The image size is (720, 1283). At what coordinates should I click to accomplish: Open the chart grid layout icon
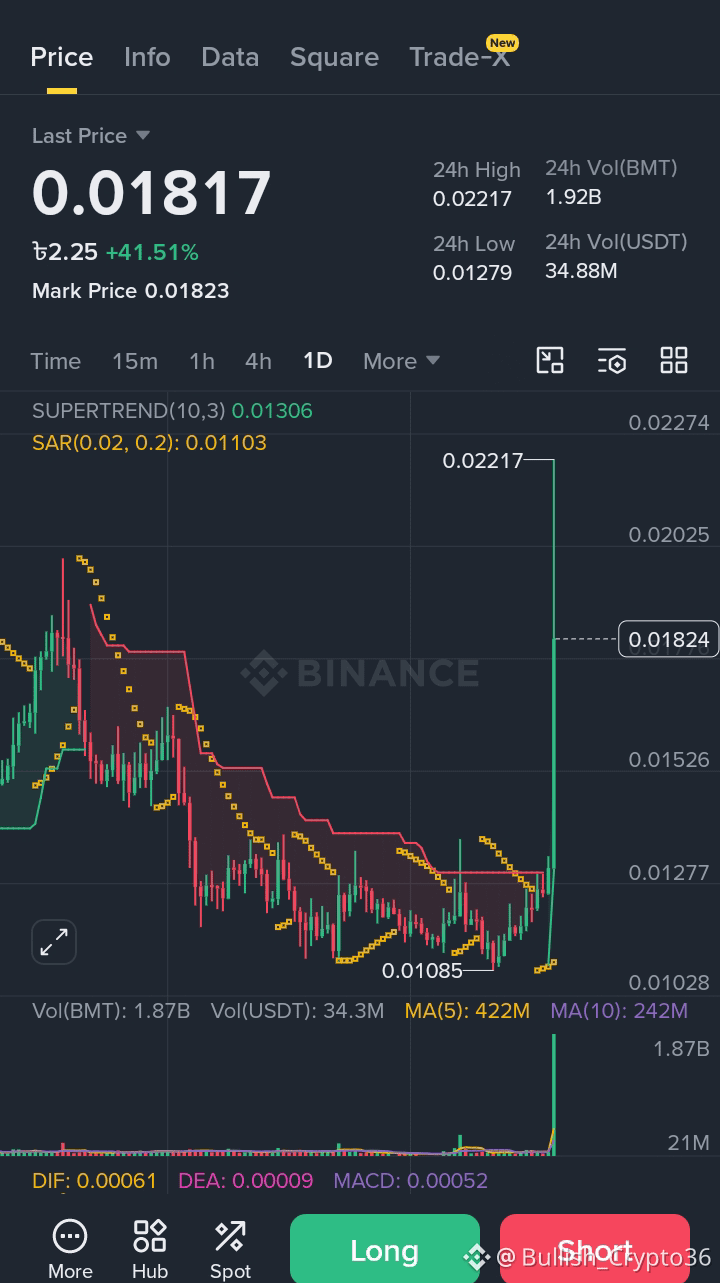pyautogui.click(x=674, y=360)
